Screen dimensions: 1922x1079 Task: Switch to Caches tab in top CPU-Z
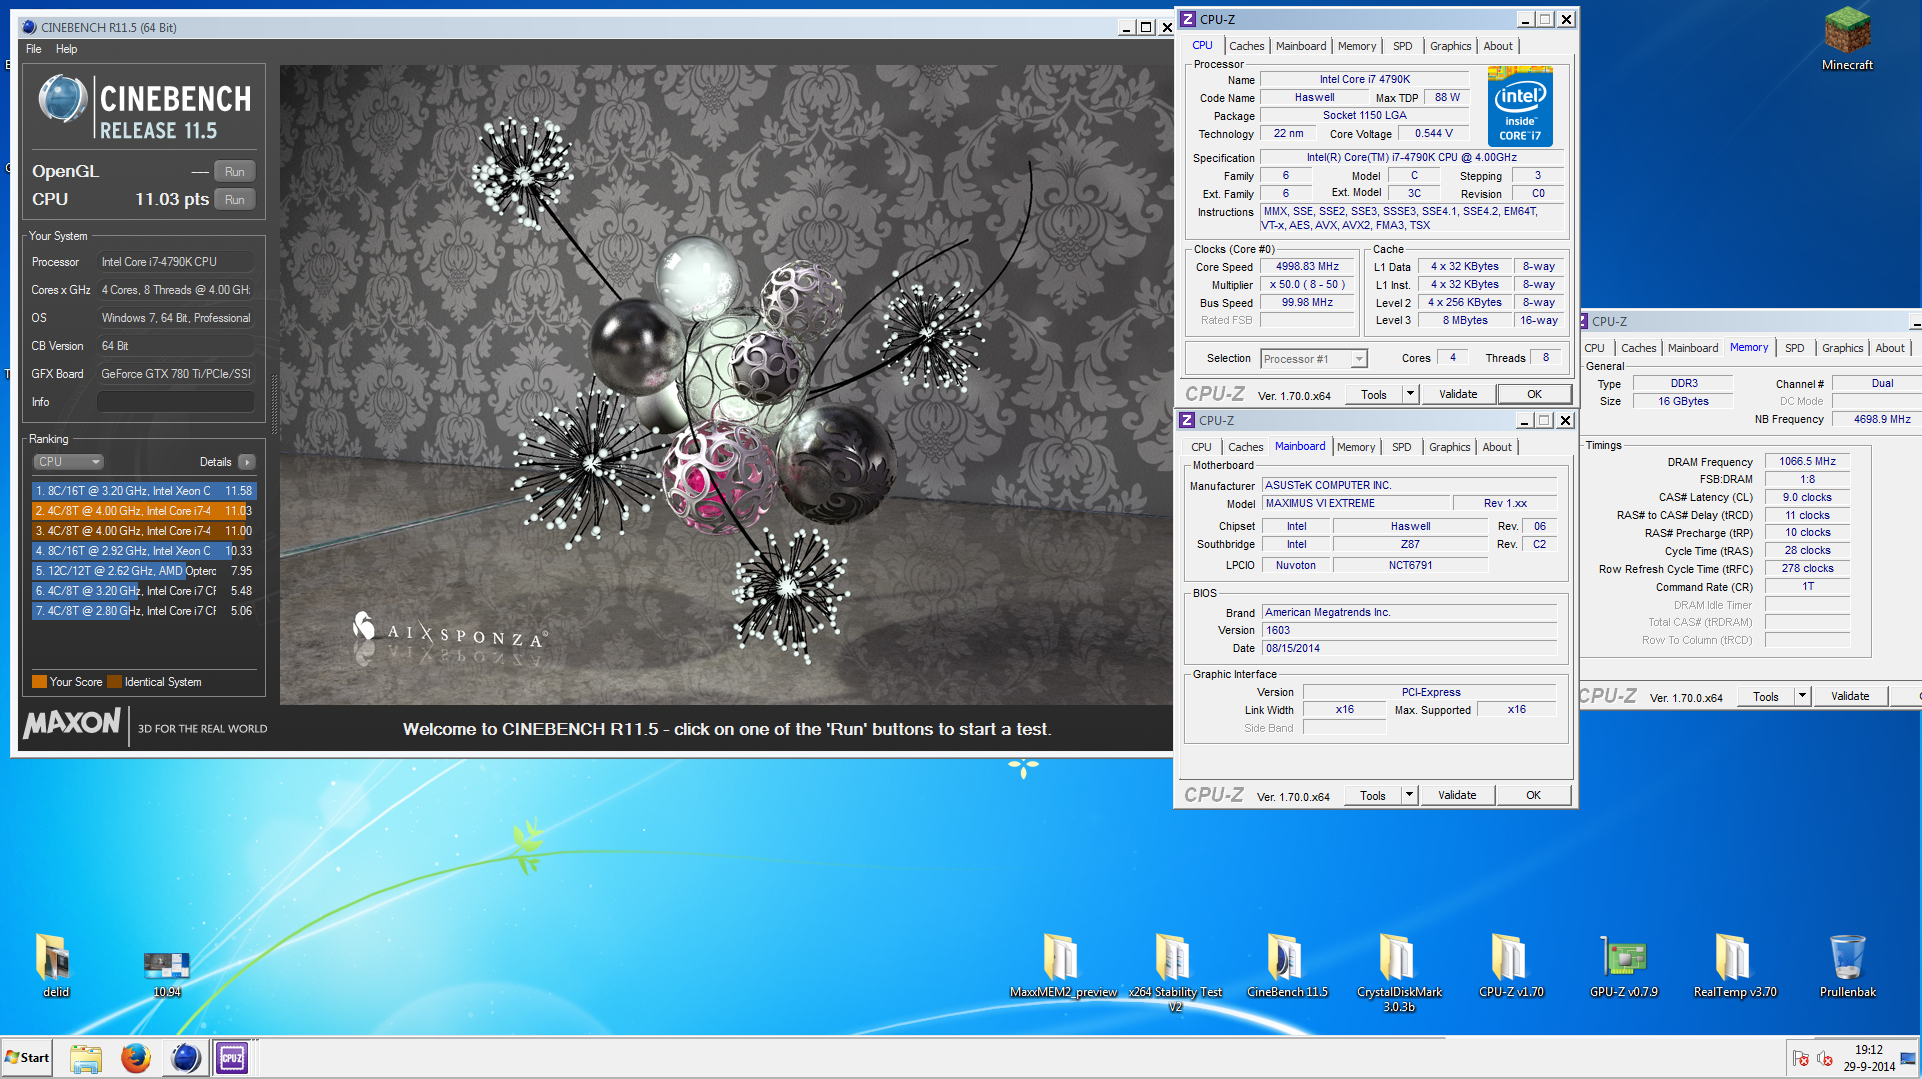(x=1246, y=46)
